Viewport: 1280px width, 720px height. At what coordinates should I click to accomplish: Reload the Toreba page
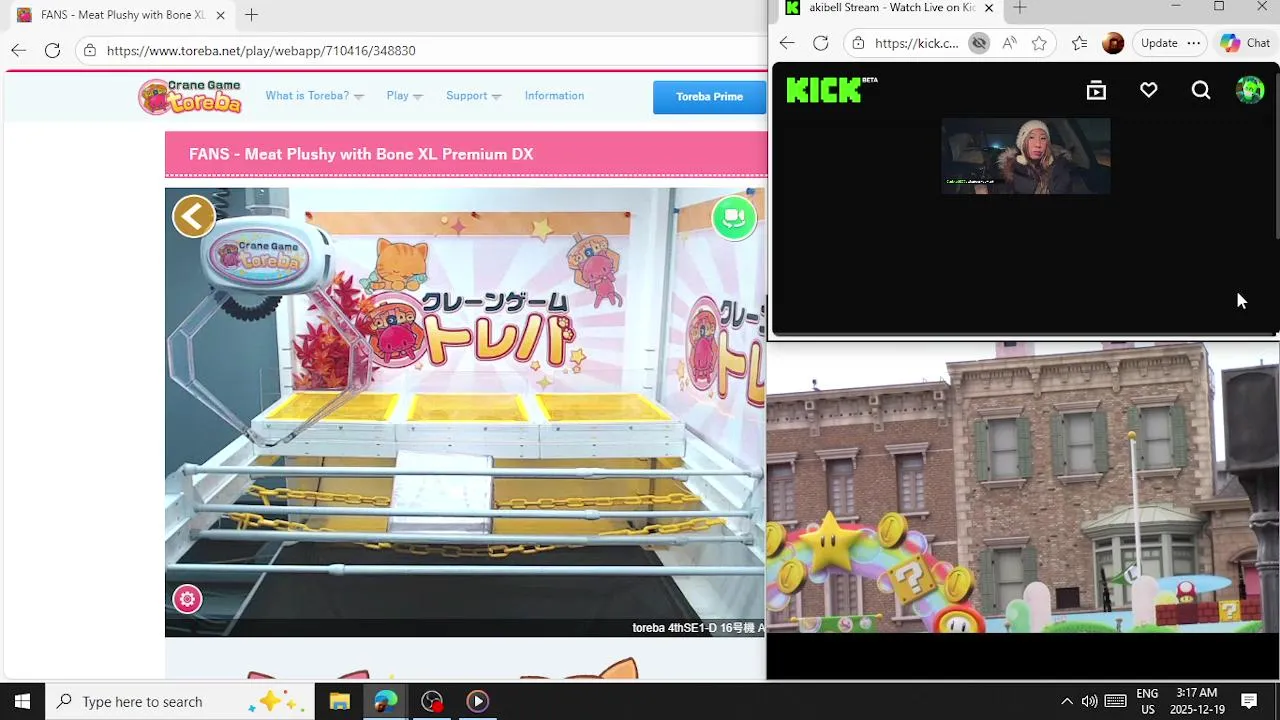(52, 50)
